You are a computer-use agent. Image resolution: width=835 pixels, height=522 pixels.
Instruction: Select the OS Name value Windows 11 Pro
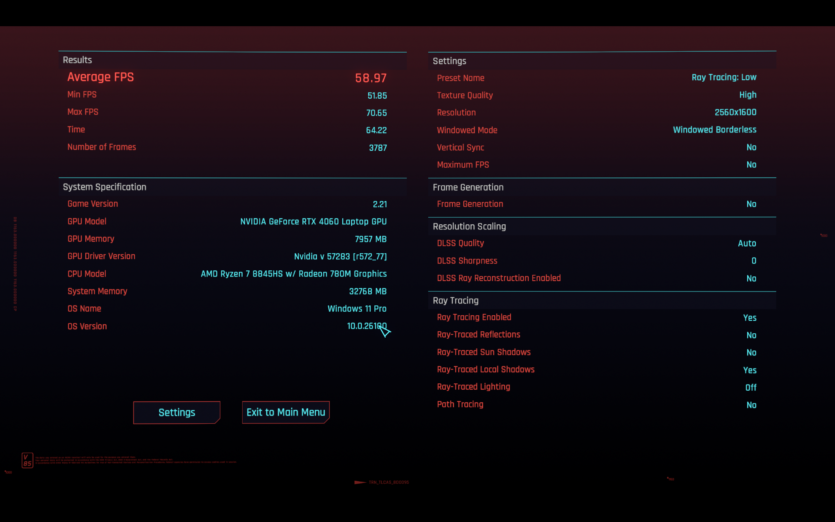click(x=357, y=309)
